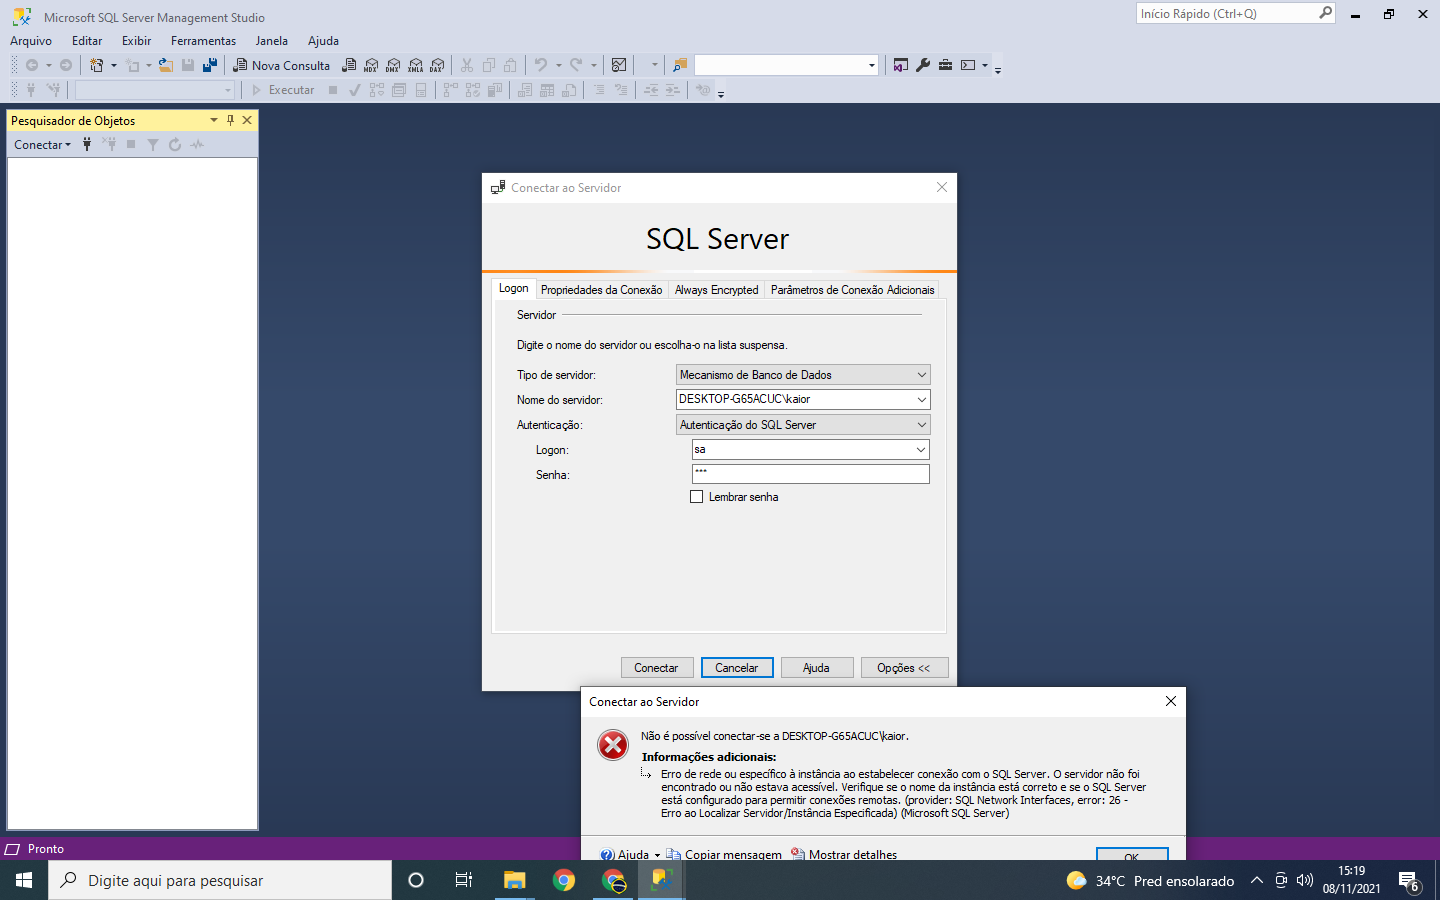Open Cortana circle icon on taskbar
This screenshot has width=1440, height=900.
coord(416,880)
